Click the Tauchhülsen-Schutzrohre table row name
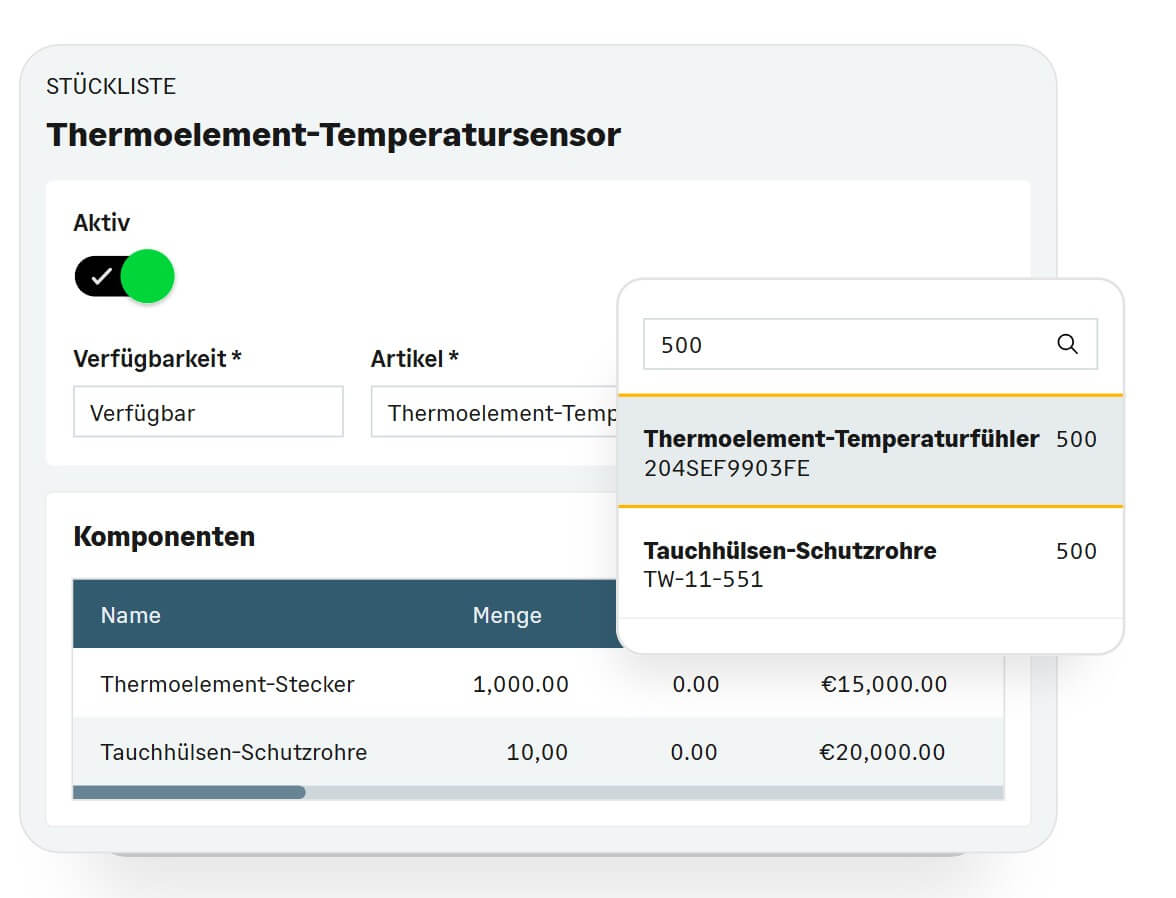The height and width of the screenshot is (898, 1176). coord(234,752)
